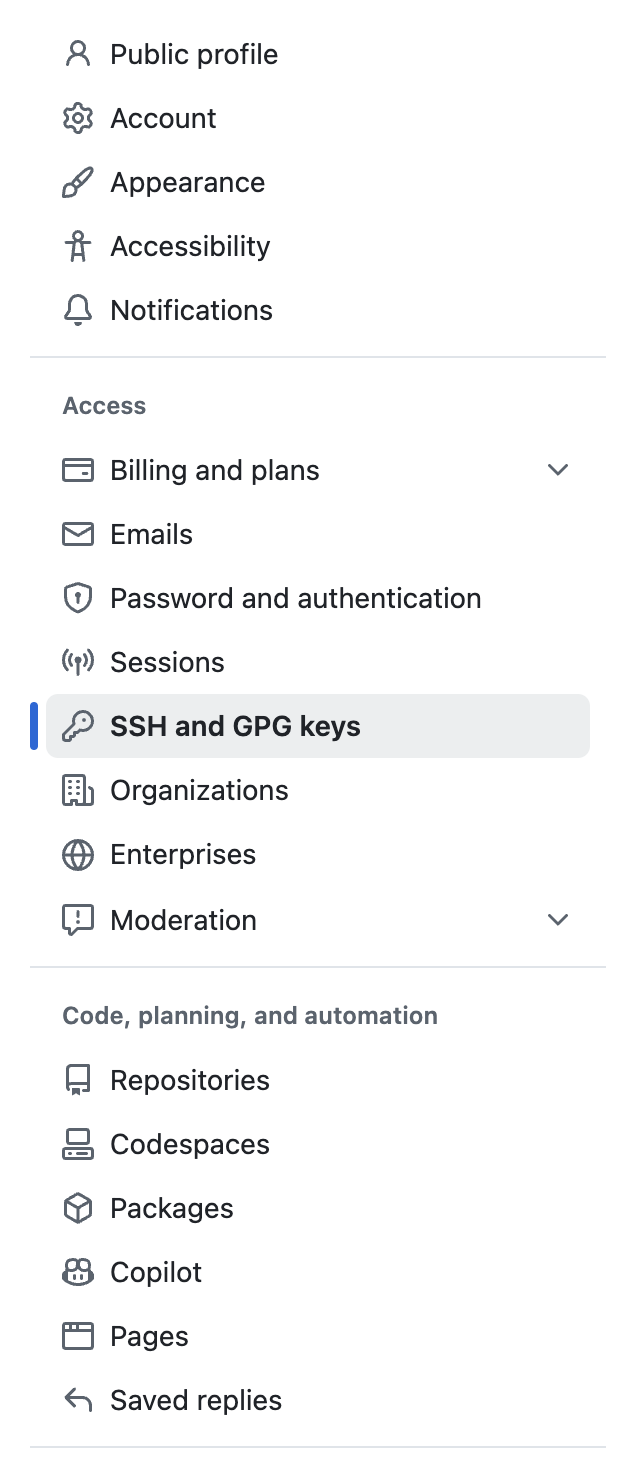640x1458 pixels.
Task: Expand the Billing and plans chevron
Action: pyautogui.click(x=558, y=470)
